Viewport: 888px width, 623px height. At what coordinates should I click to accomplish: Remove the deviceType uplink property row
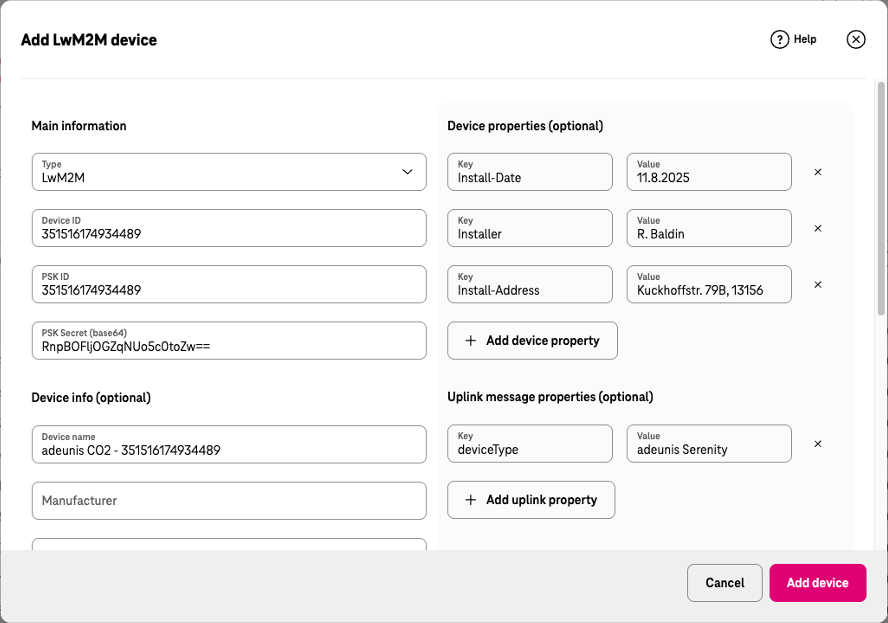tap(818, 444)
